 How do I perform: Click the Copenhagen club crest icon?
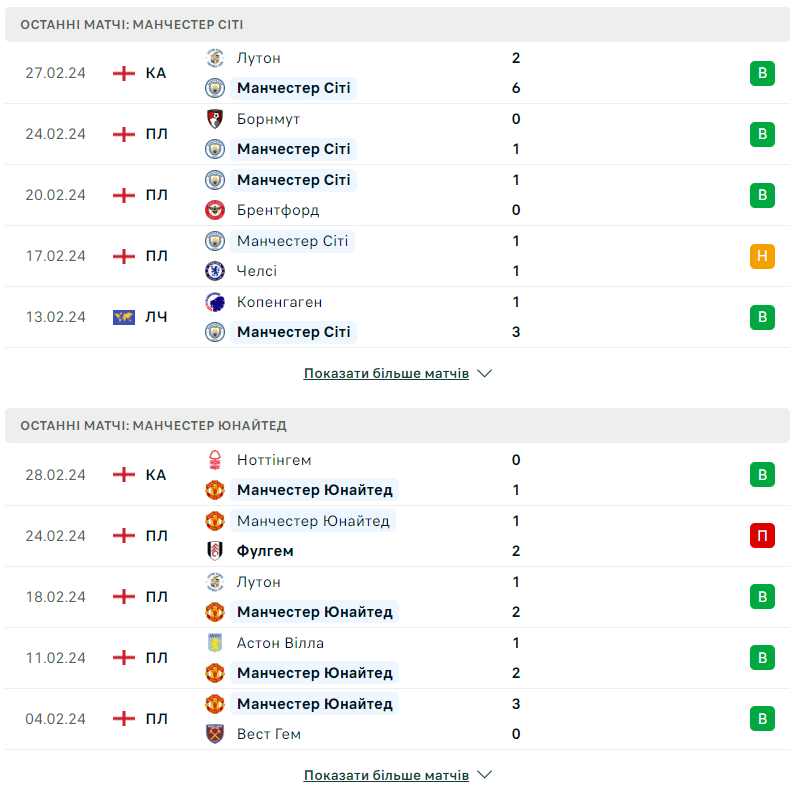(x=215, y=302)
